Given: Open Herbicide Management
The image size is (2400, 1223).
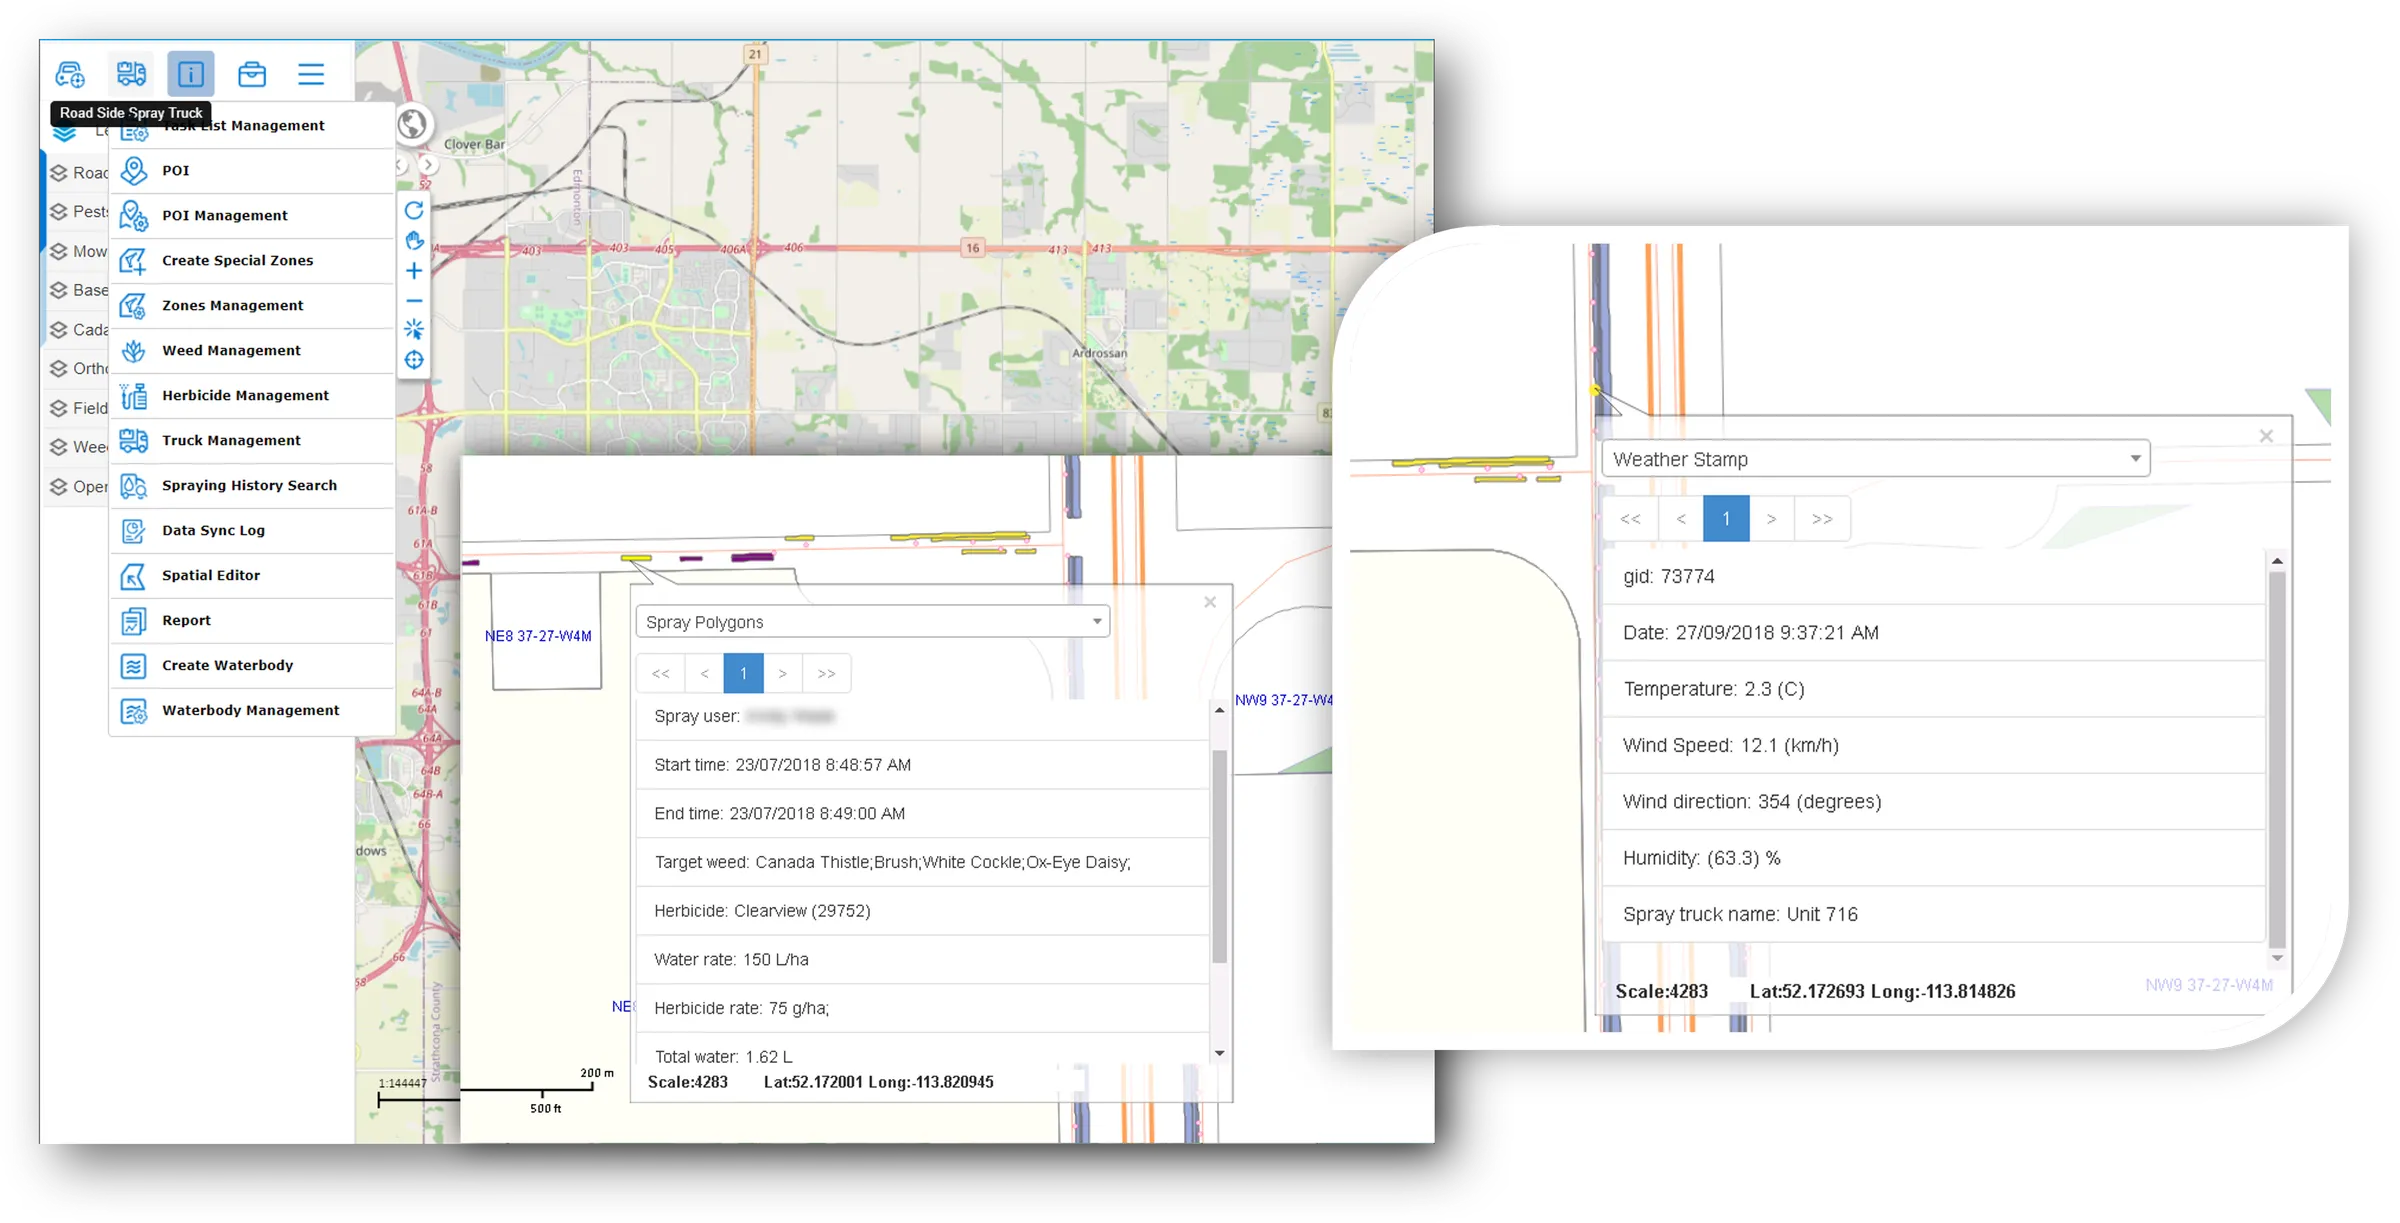Looking at the screenshot, I should pyautogui.click(x=252, y=396).
